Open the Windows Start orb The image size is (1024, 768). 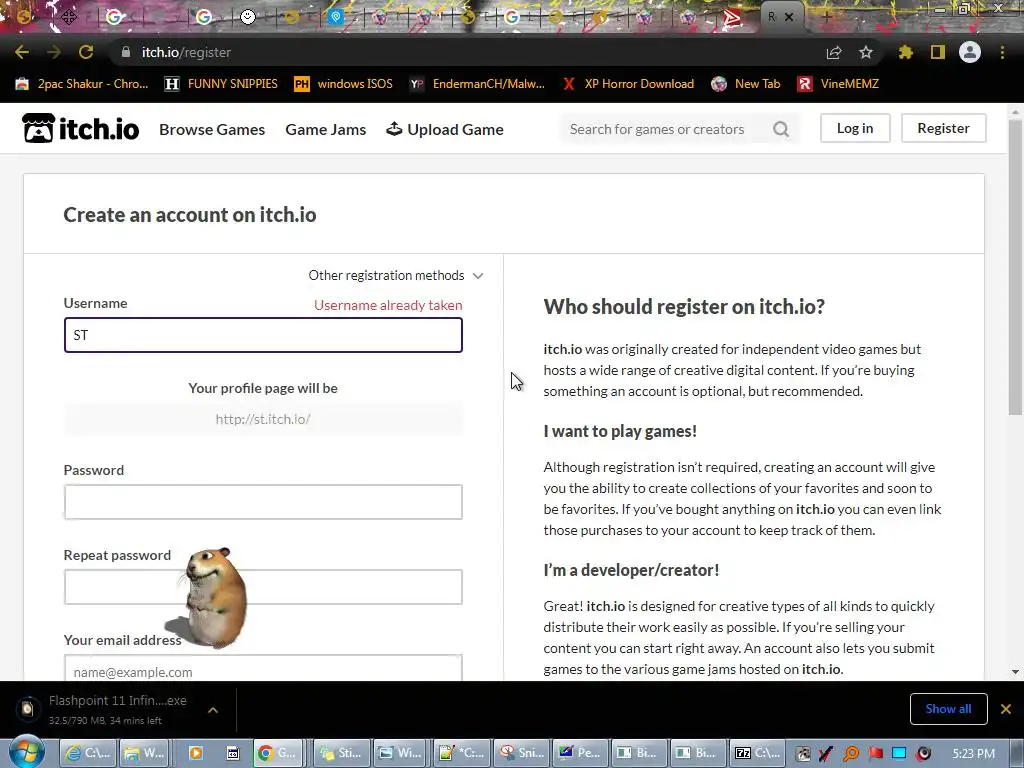point(27,752)
